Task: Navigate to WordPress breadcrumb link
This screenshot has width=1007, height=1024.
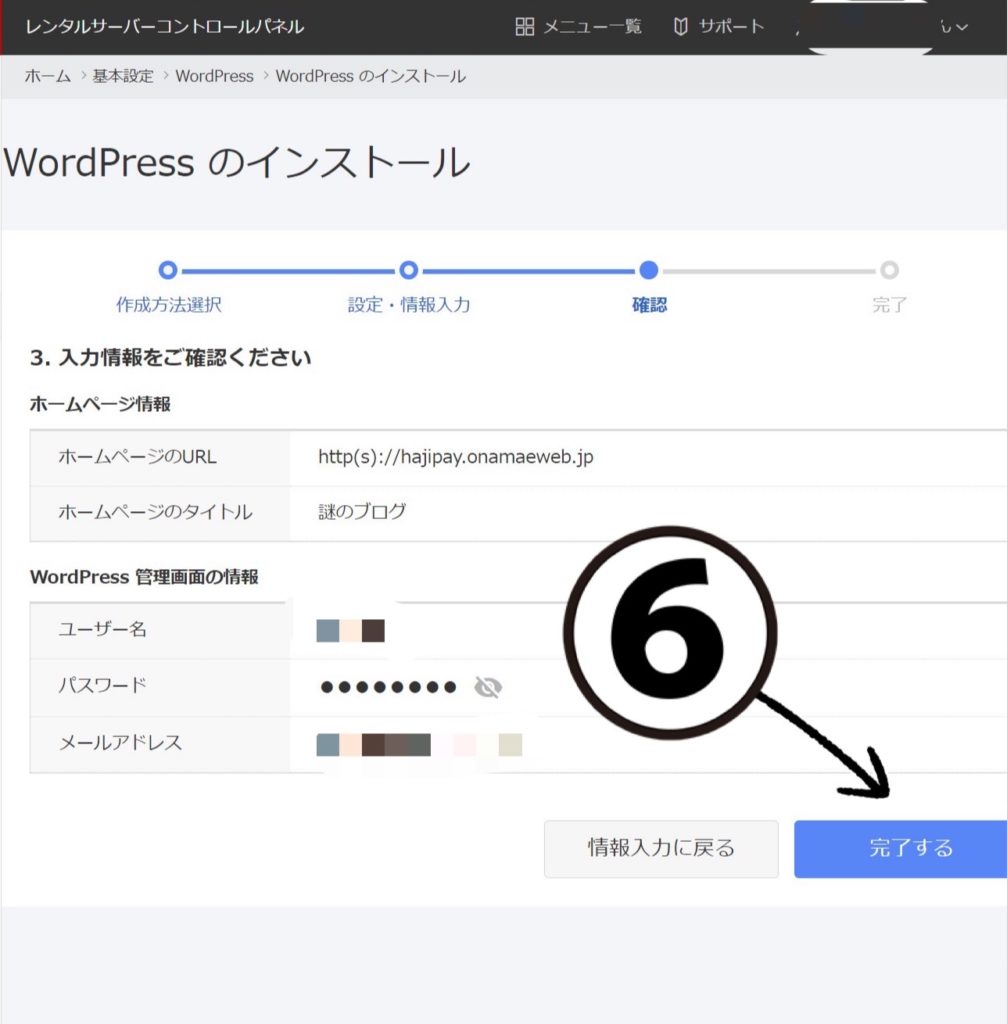Action: pos(214,76)
